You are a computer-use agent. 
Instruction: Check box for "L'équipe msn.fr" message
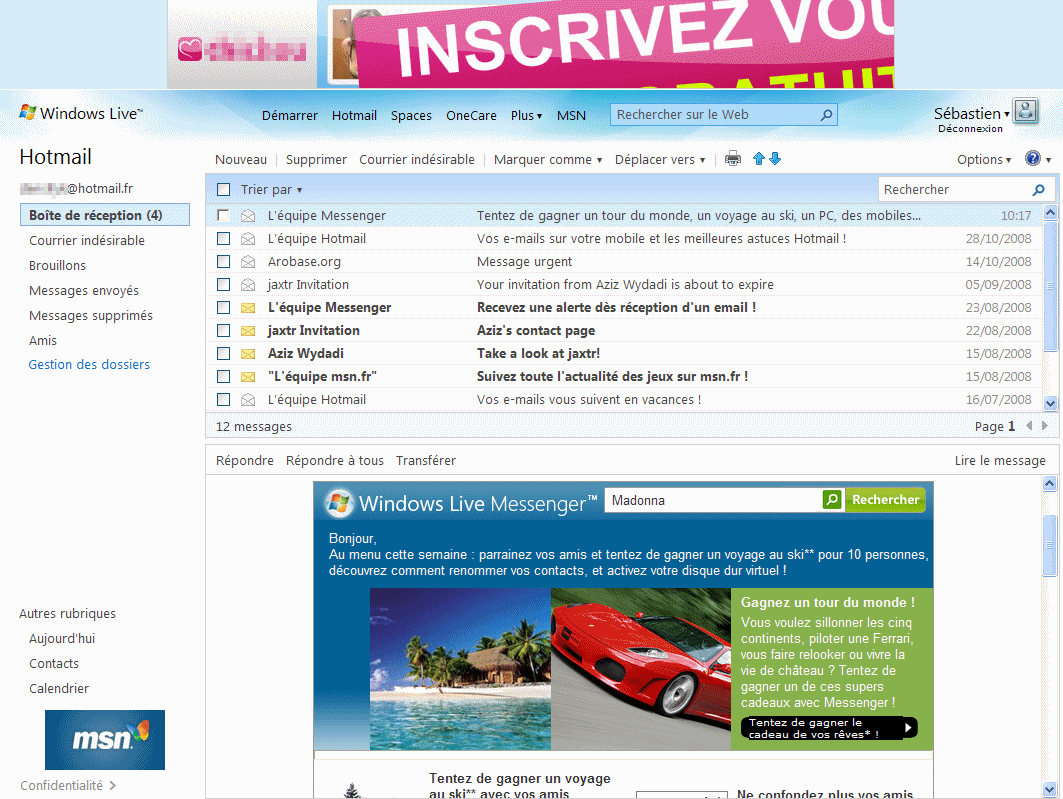(223, 377)
